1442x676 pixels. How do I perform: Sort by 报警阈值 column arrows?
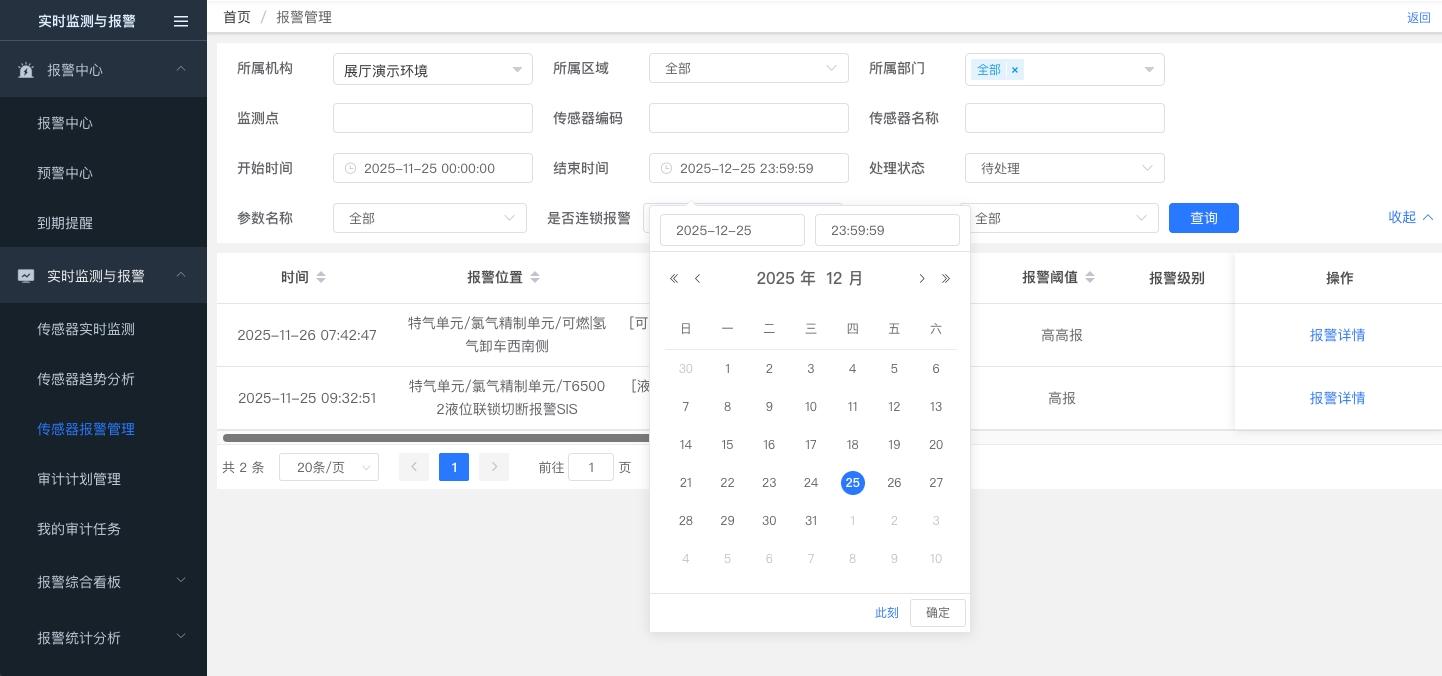pos(1090,277)
